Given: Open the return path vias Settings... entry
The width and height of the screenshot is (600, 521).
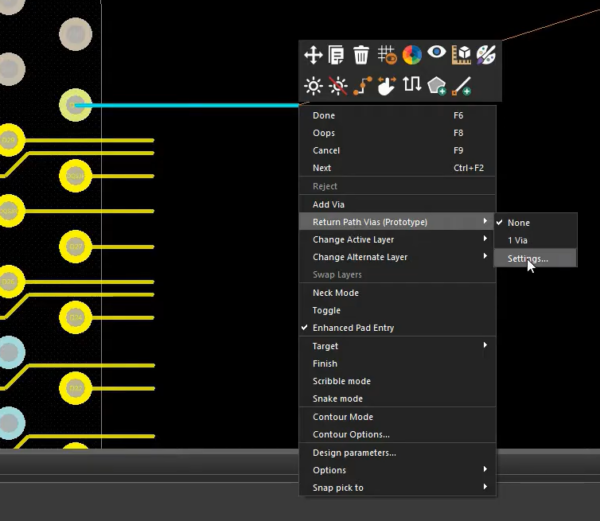Looking at the screenshot, I should pos(536,259).
